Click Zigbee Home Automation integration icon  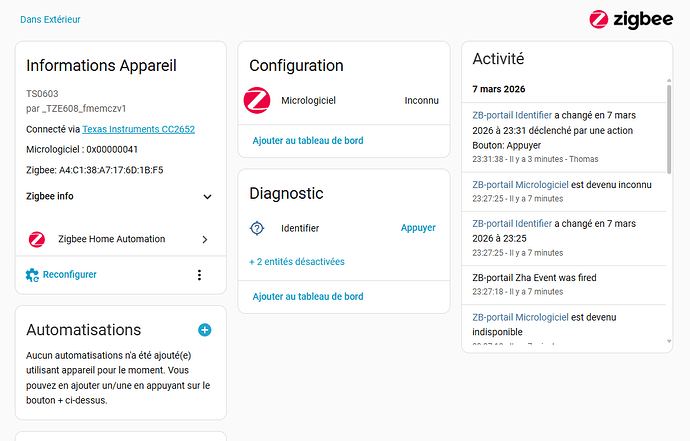pos(37,239)
